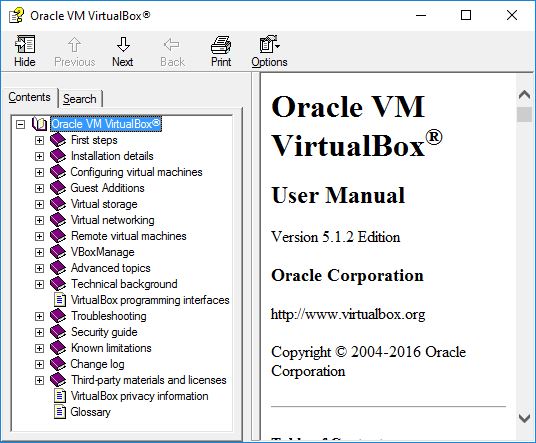Click the book icon beside Virtual storage
536x443 pixels.
tap(58, 204)
